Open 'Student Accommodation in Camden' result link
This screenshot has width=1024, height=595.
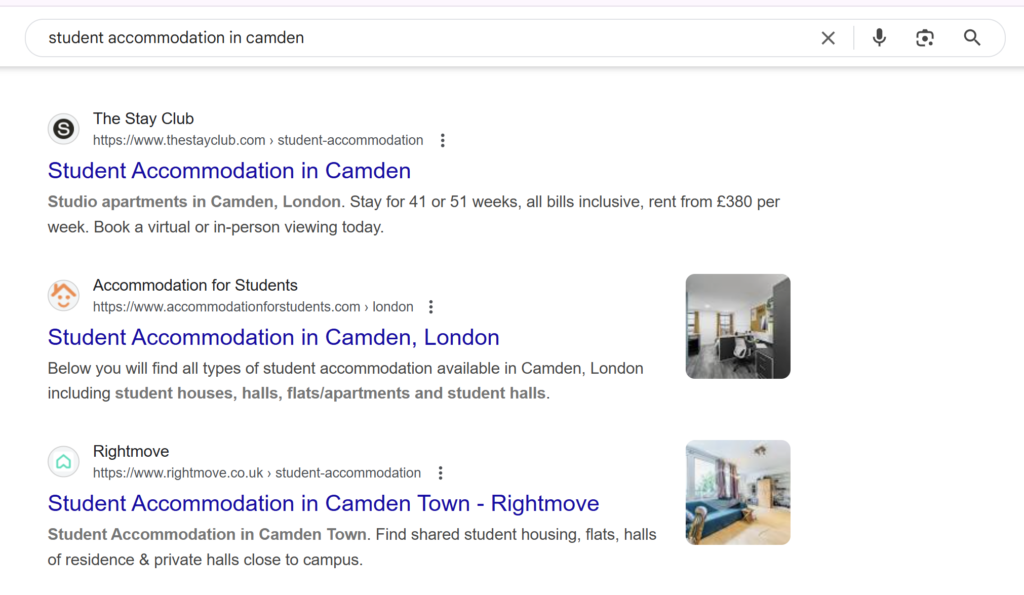[x=229, y=170]
